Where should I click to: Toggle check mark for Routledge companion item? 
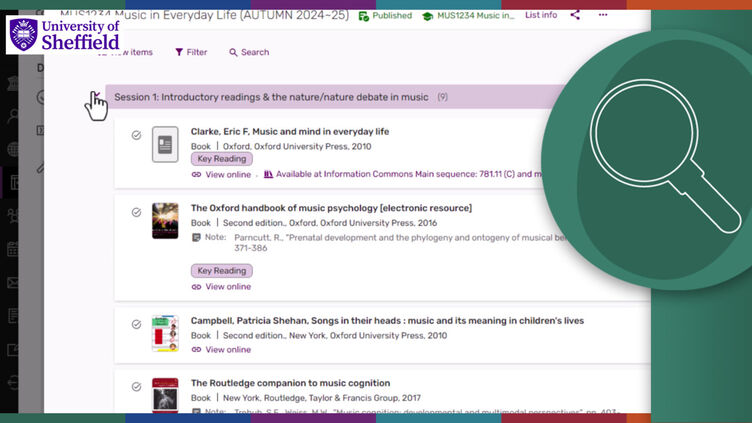click(137, 386)
